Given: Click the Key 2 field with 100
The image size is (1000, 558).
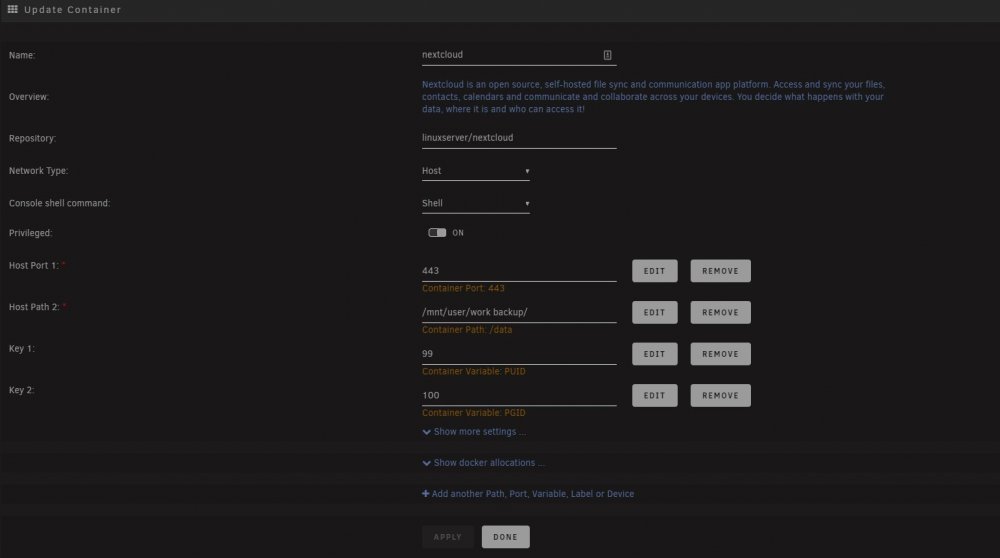Looking at the screenshot, I should tap(518, 395).
